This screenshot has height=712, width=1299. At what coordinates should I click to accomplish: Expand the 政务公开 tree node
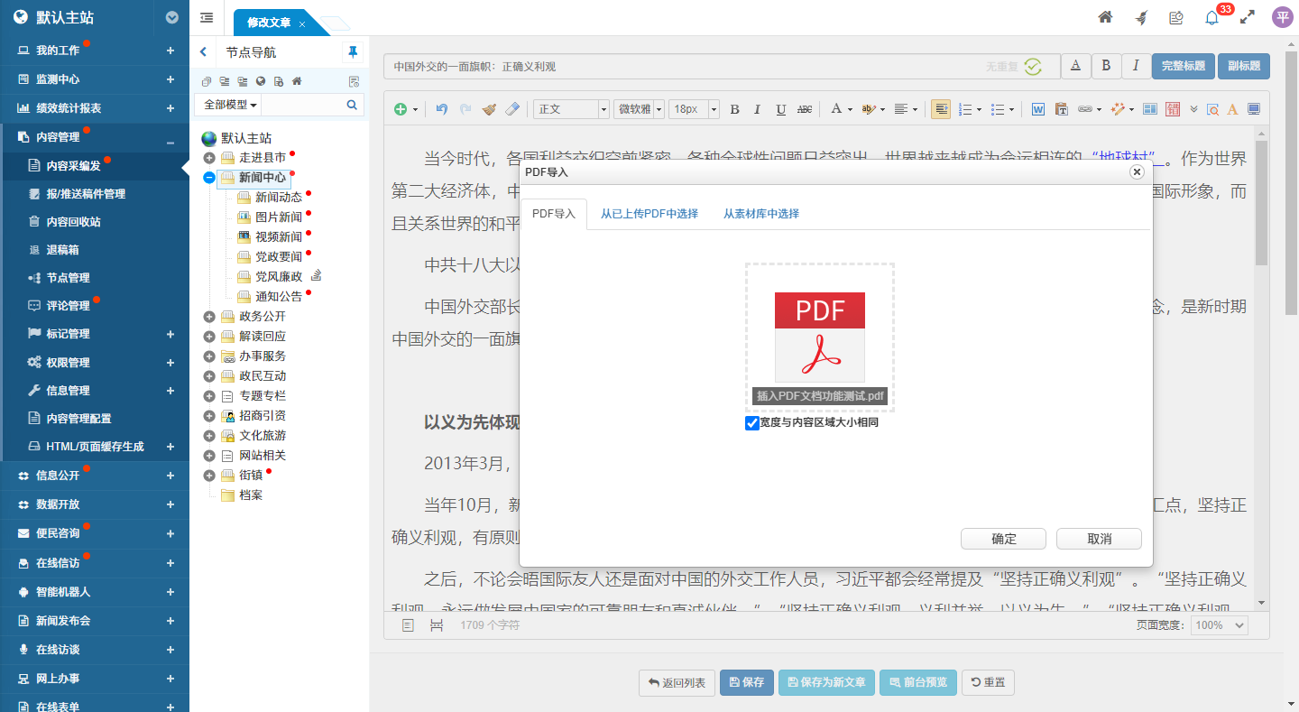[x=209, y=317]
